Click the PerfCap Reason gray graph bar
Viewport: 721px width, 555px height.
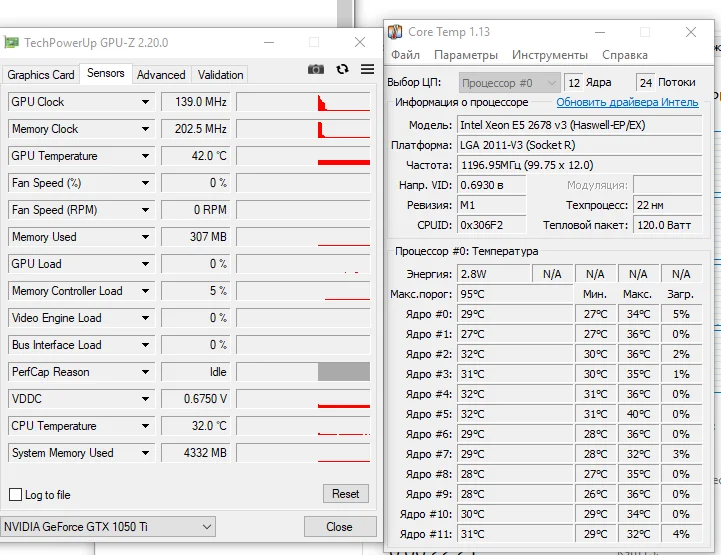pyautogui.click(x=343, y=372)
